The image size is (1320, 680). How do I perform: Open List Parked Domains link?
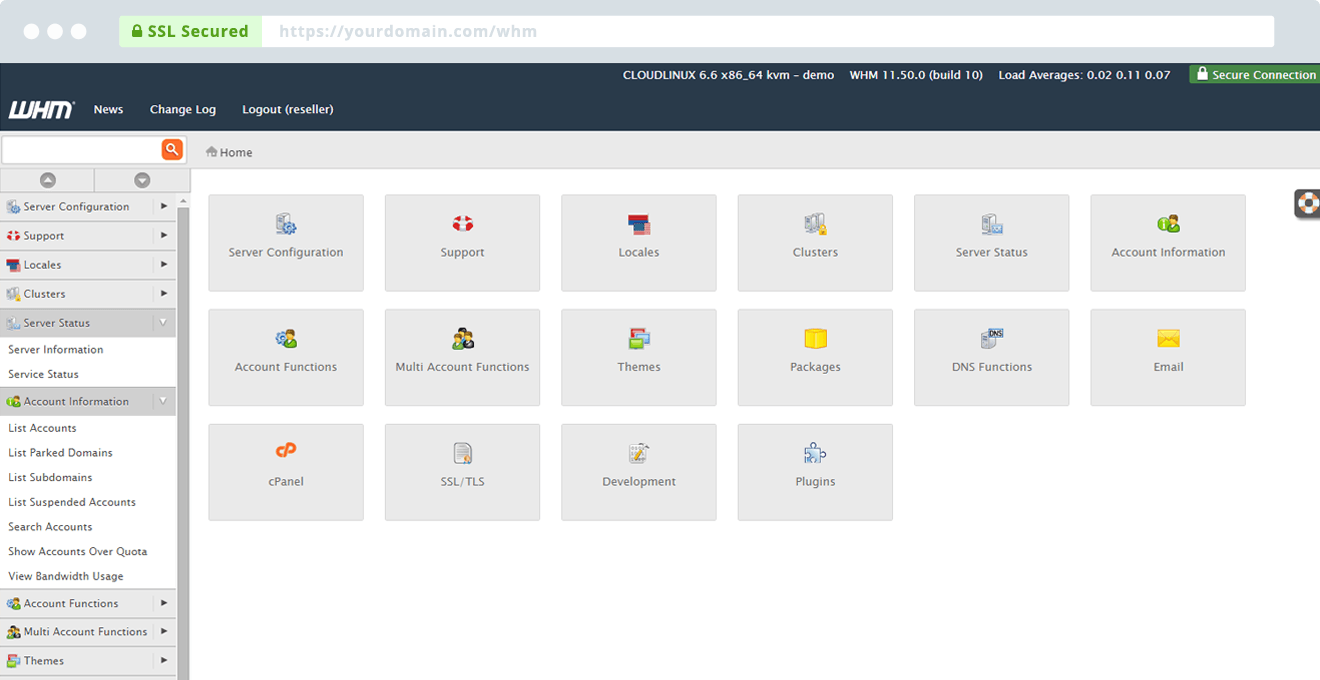pyautogui.click(x=60, y=453)
